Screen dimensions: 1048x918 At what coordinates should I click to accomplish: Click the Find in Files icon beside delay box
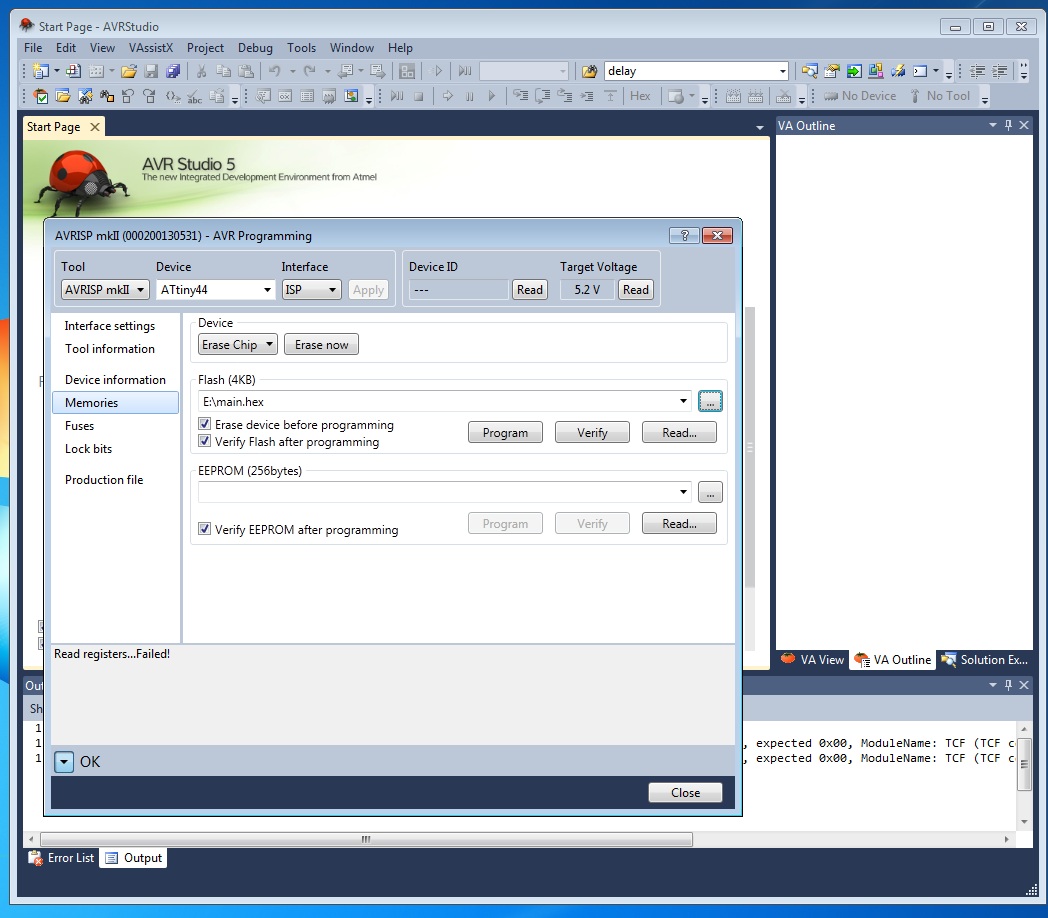pos(589,71)
